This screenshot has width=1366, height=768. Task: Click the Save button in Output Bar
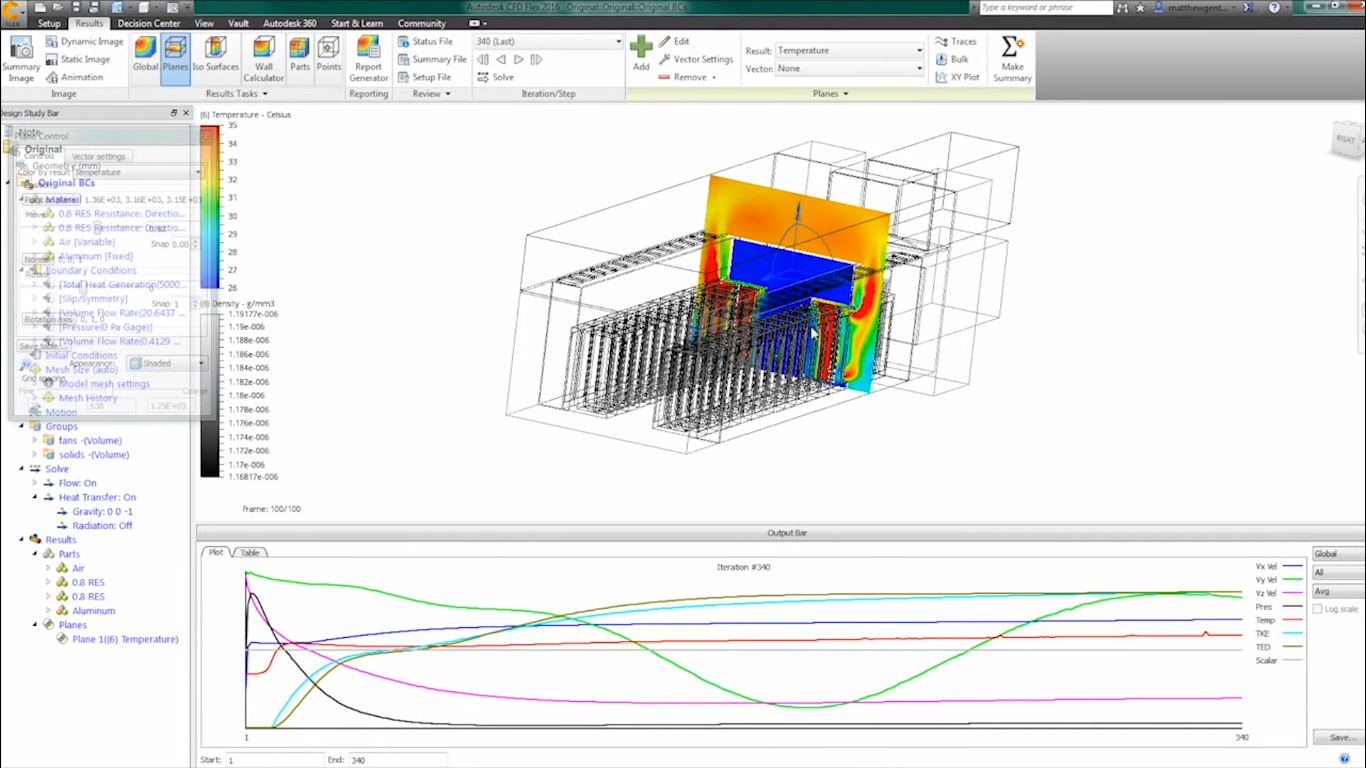pyautogui.click(x=1340, y=737)
